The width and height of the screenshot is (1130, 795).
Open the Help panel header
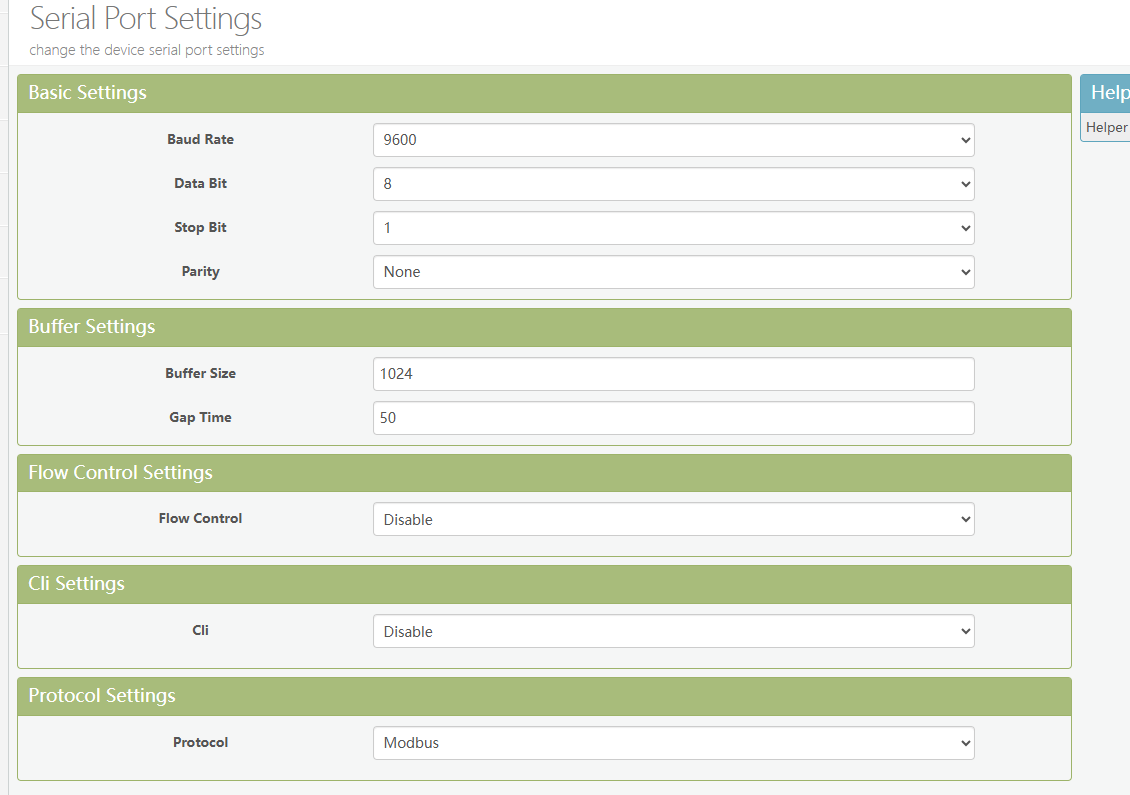point(1108,93)
